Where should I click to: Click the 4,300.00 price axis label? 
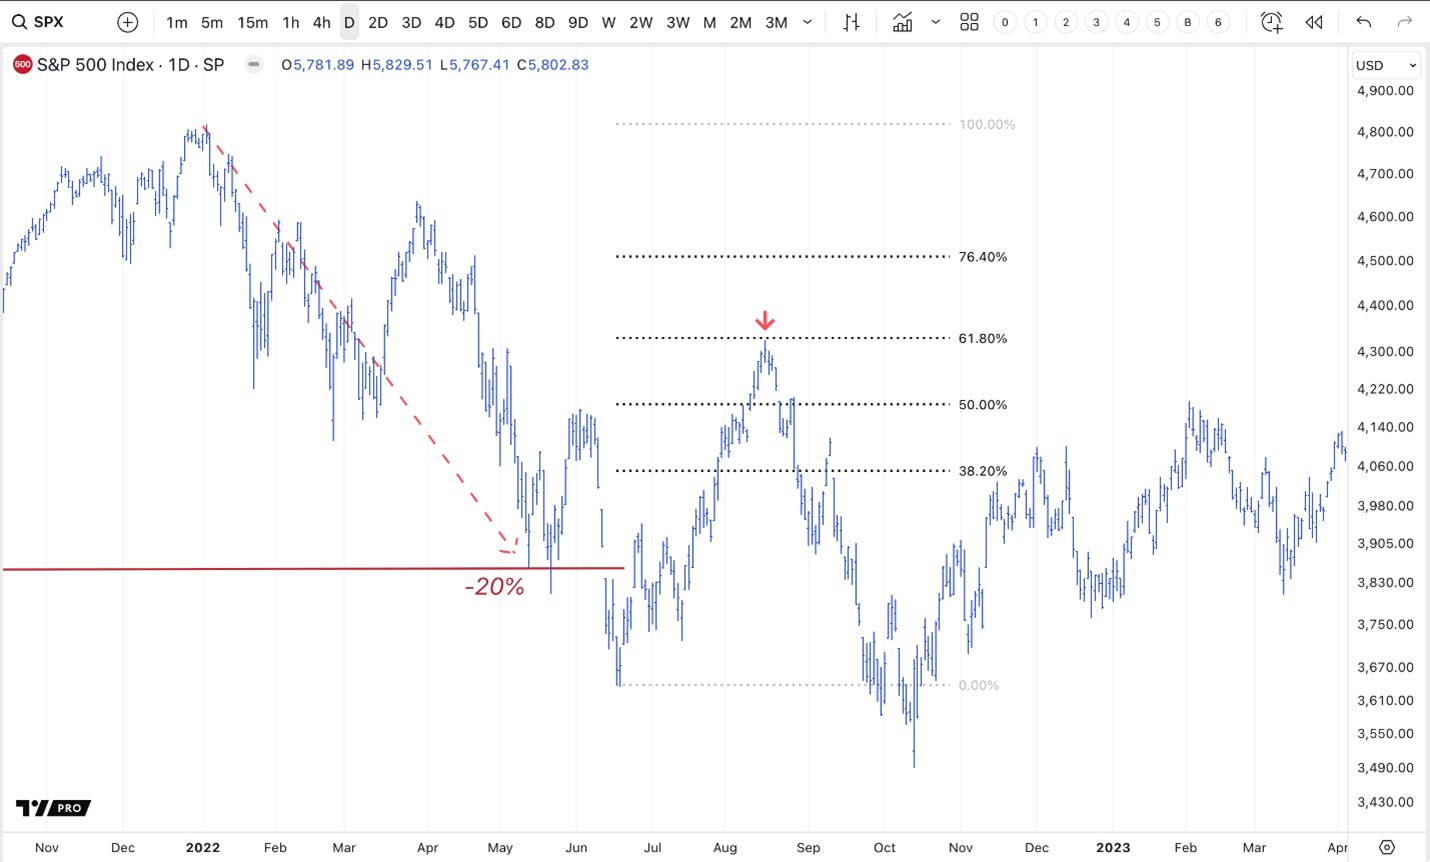click(x=1385, y=352)
